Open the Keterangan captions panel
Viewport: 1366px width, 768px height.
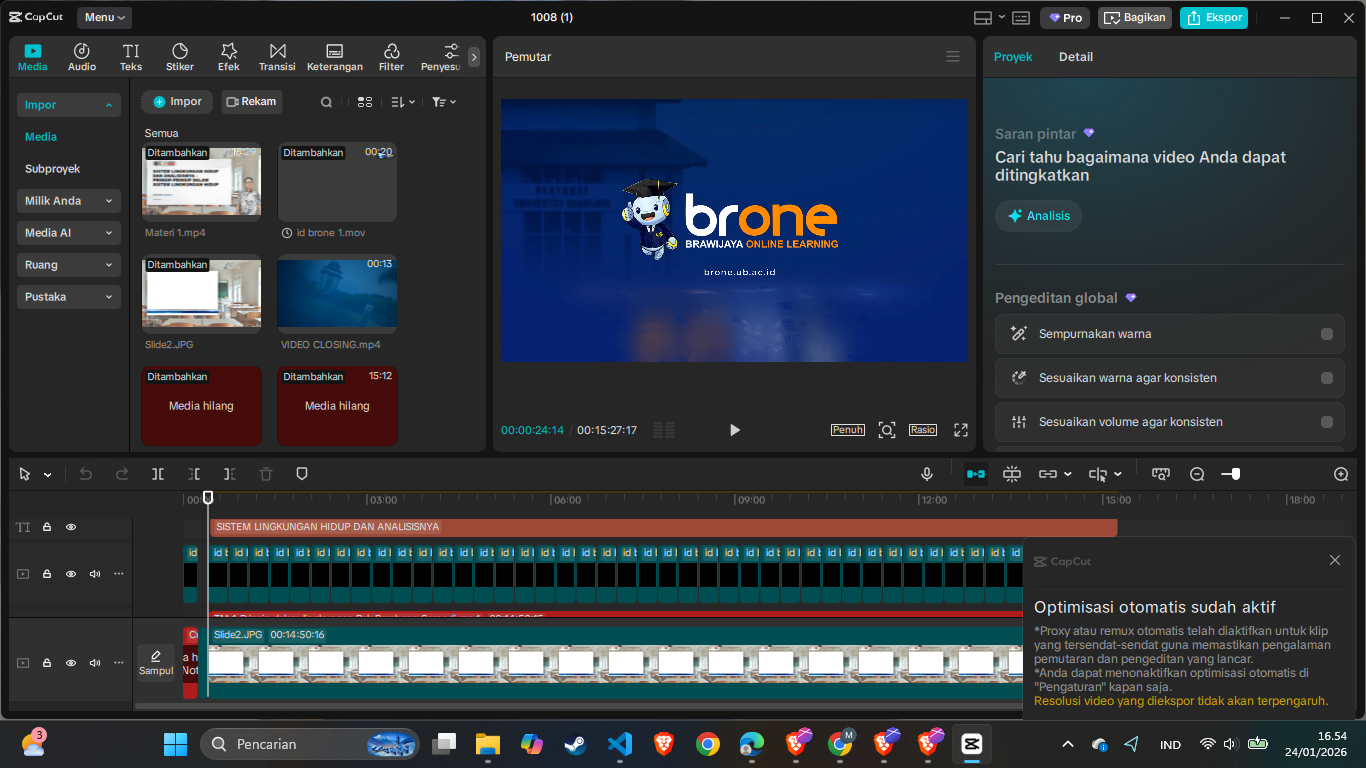(335, 57)
